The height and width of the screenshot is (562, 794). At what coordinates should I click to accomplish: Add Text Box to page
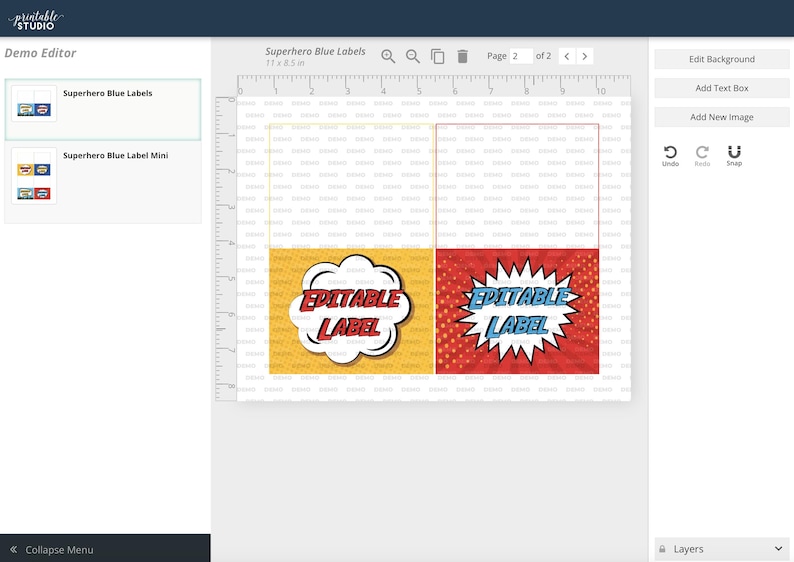(x=722, y=88)
